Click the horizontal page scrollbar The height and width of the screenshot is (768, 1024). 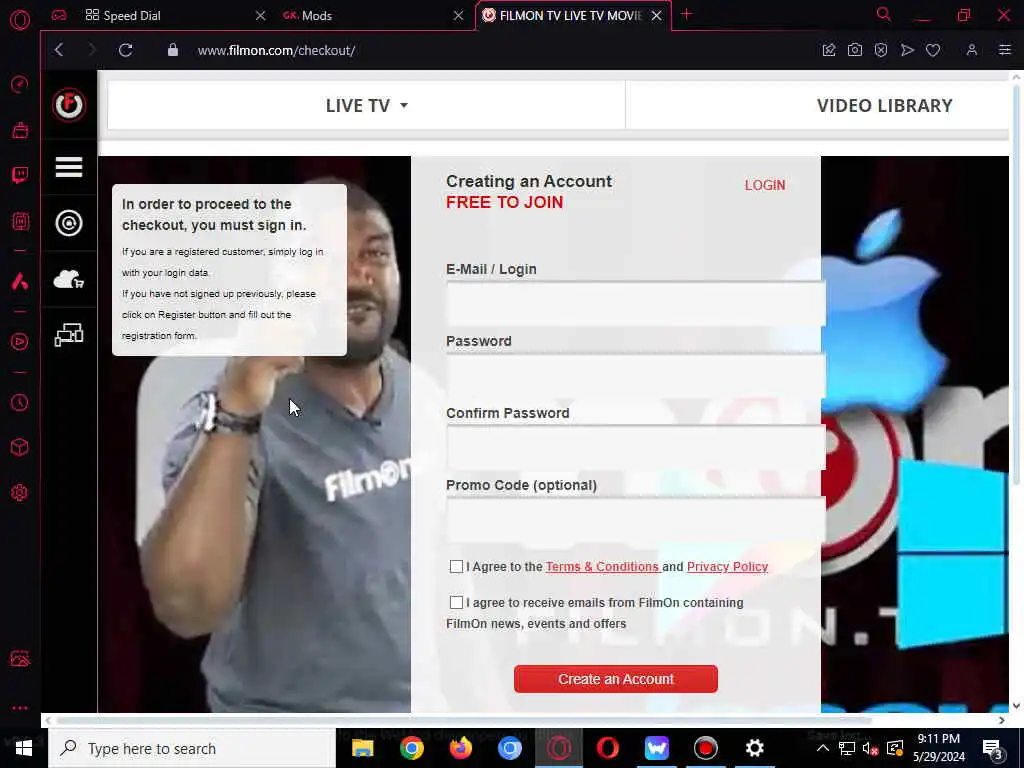click(463, 720)
